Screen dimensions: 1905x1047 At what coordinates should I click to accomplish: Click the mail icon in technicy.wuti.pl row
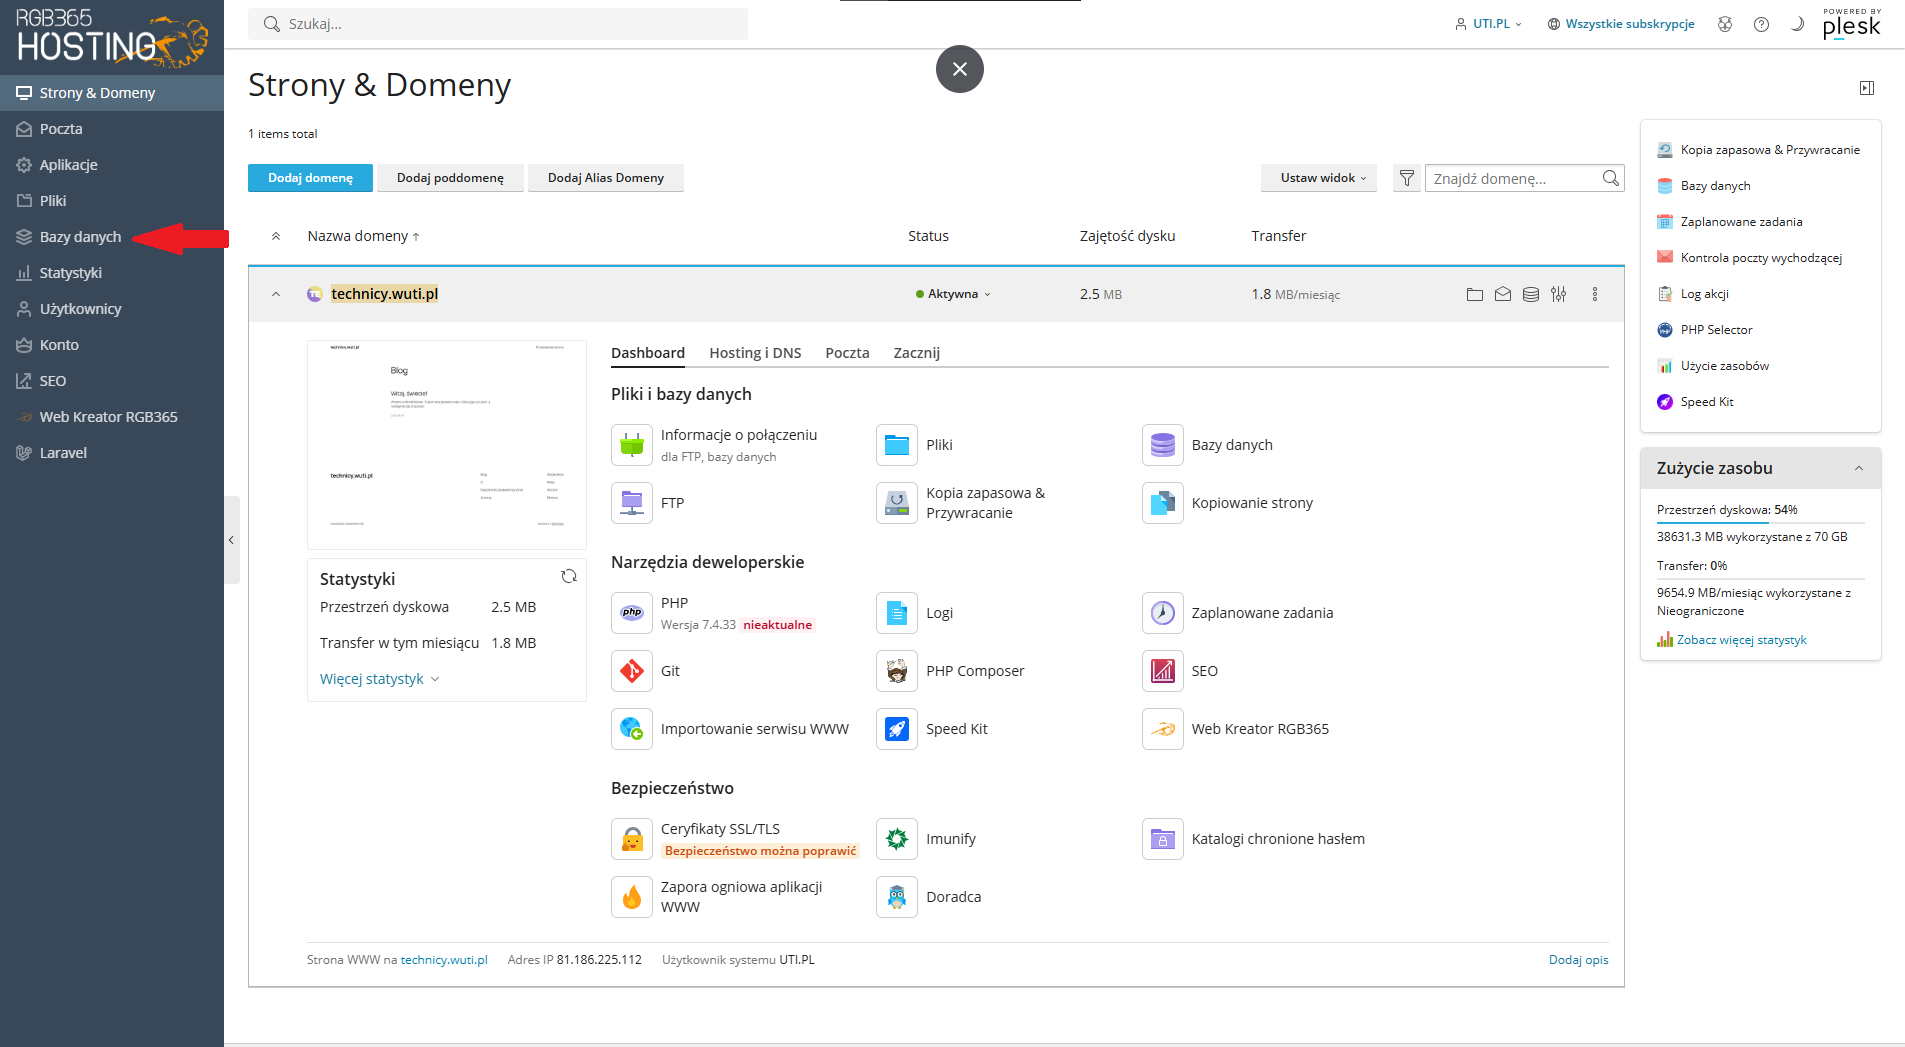click(x=1503, y=294)
